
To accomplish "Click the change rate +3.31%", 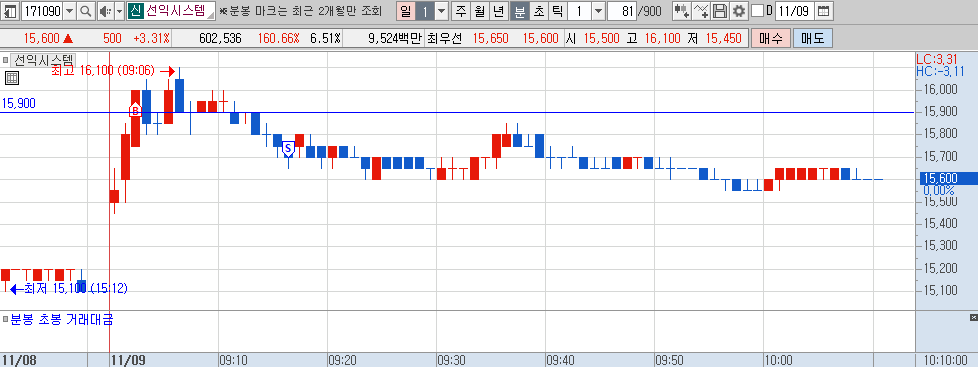I will tap(152, 39).
